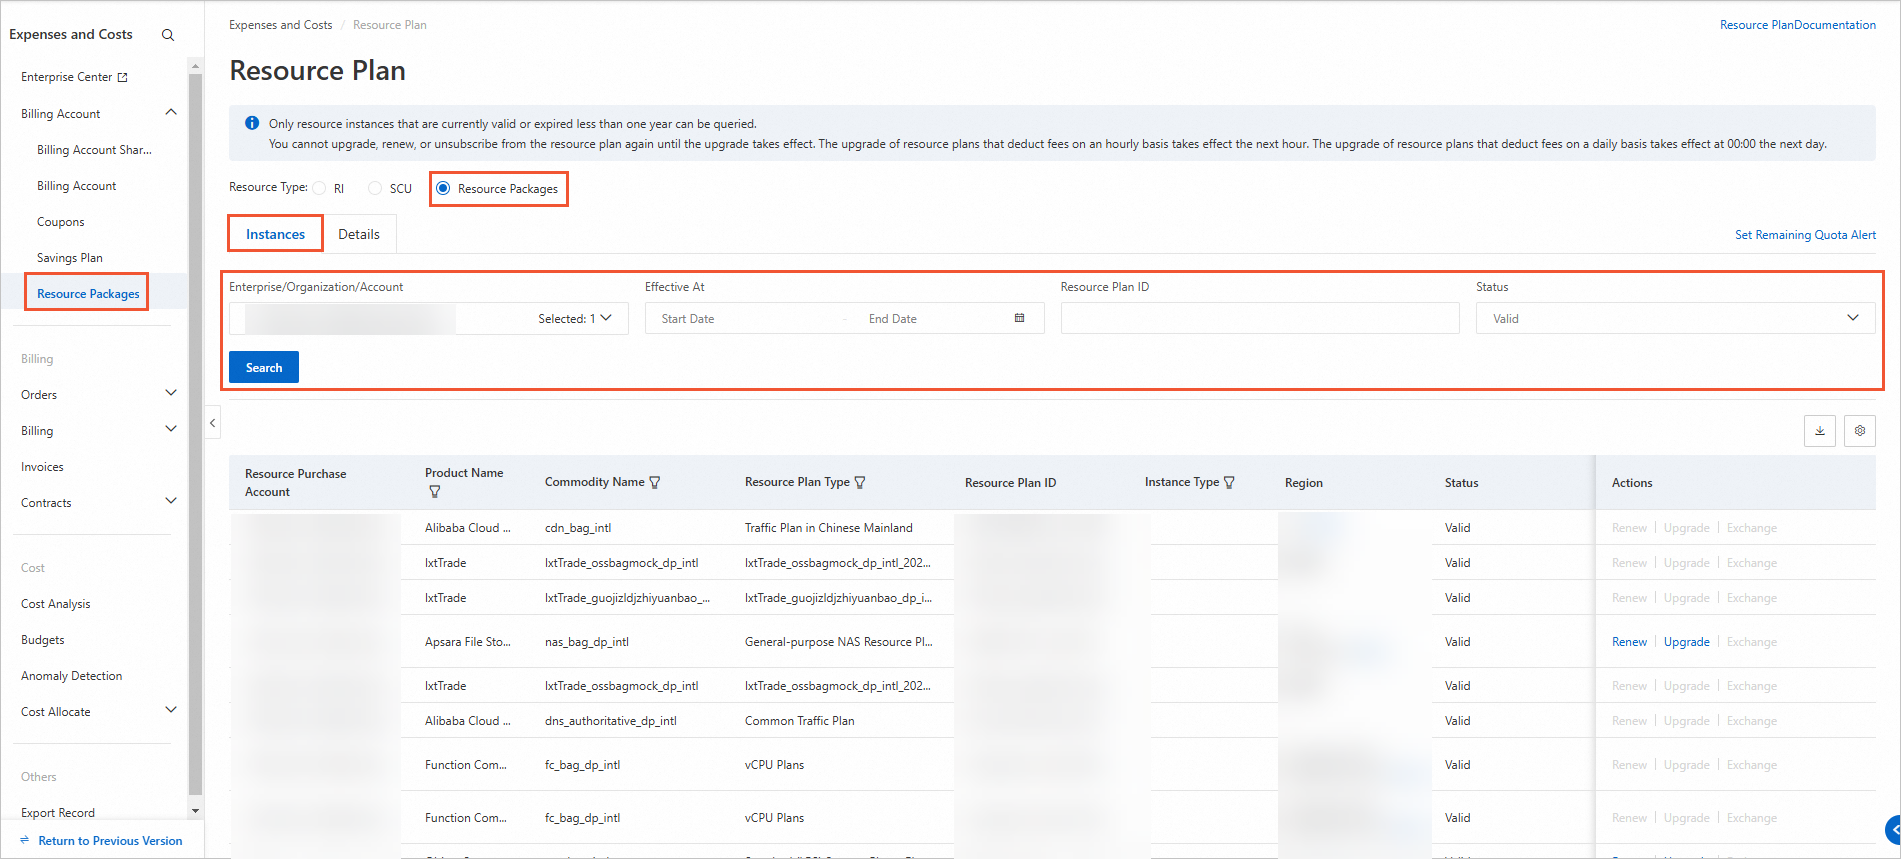Click the Region column header
Screen dimensions: 1901x859
tap(1303, 483)
